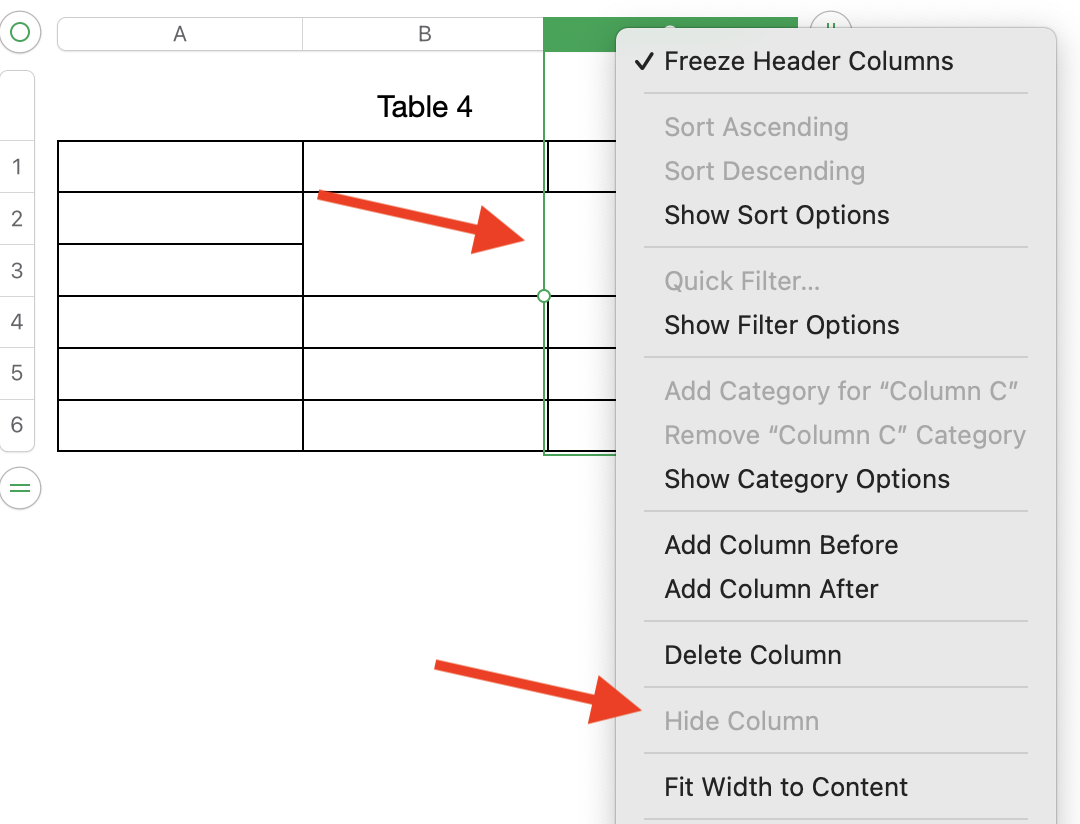Click Delete Column in context menu
The image size is (1080, 824).
752,655
